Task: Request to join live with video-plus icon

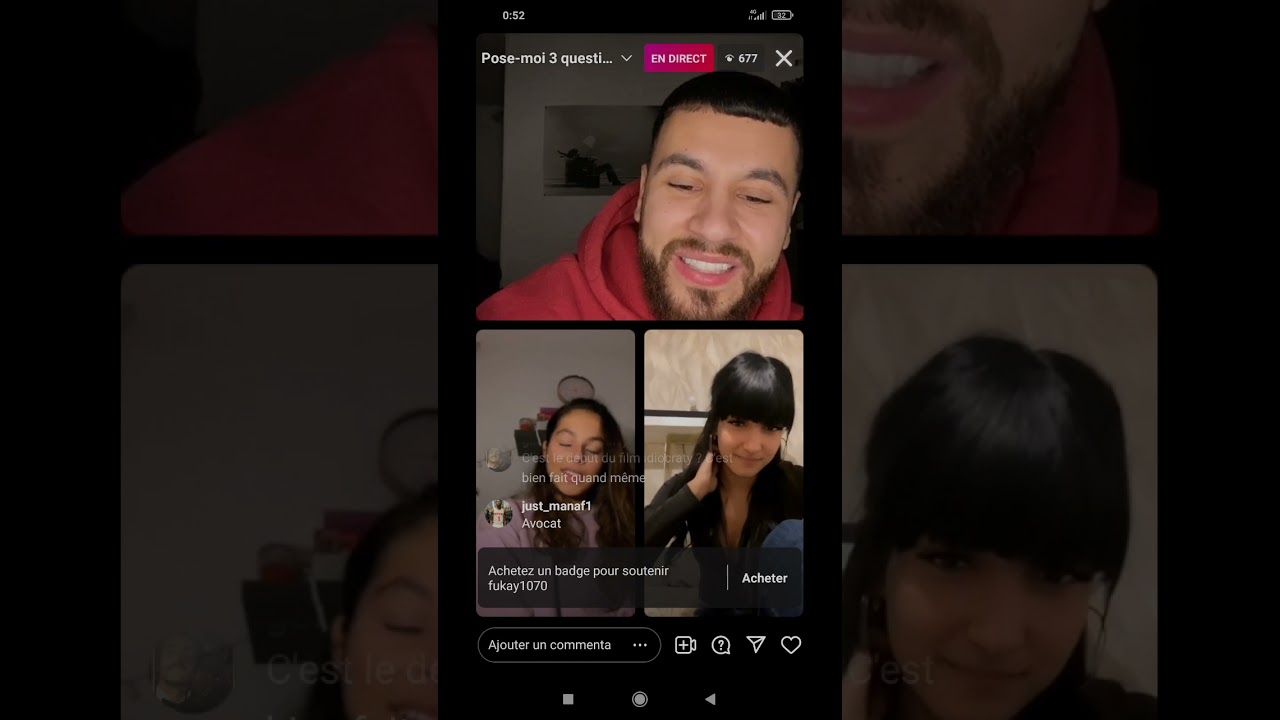Action: (685, 645)
